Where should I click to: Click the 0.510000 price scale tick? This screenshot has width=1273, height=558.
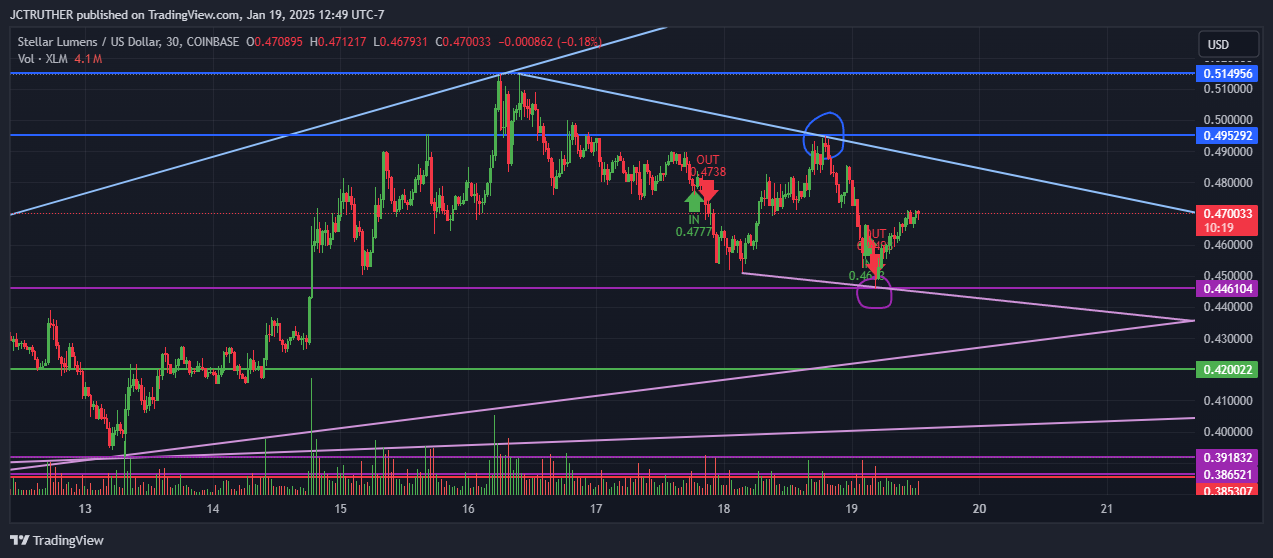coord(1227,89)
